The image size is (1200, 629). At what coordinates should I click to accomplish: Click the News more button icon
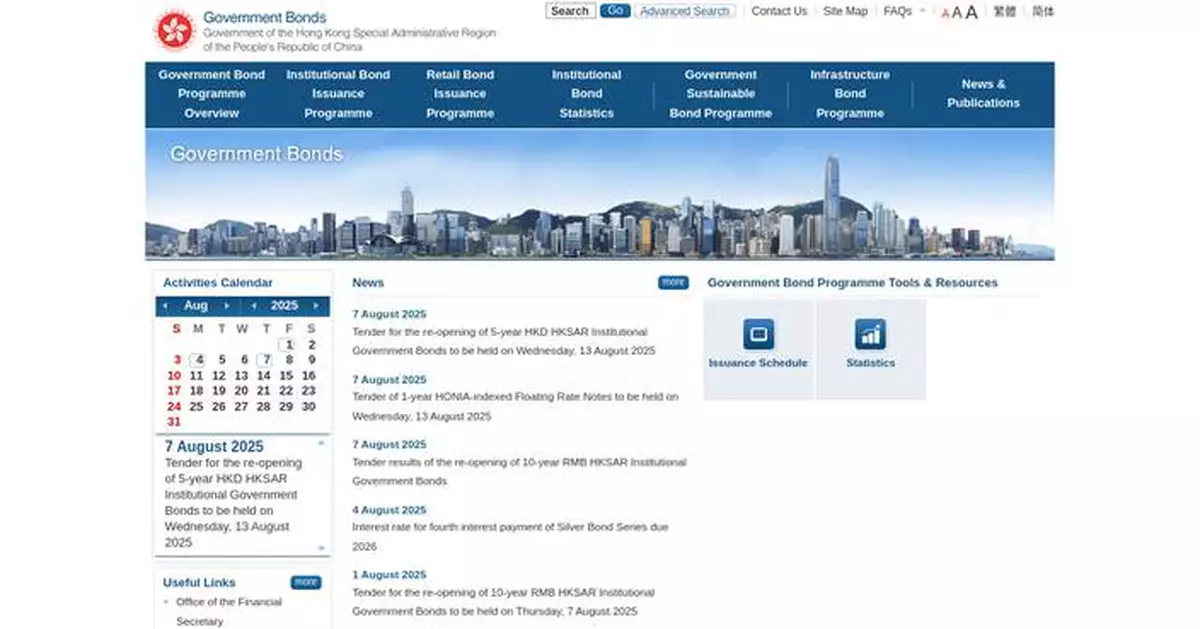pos(671,282)
